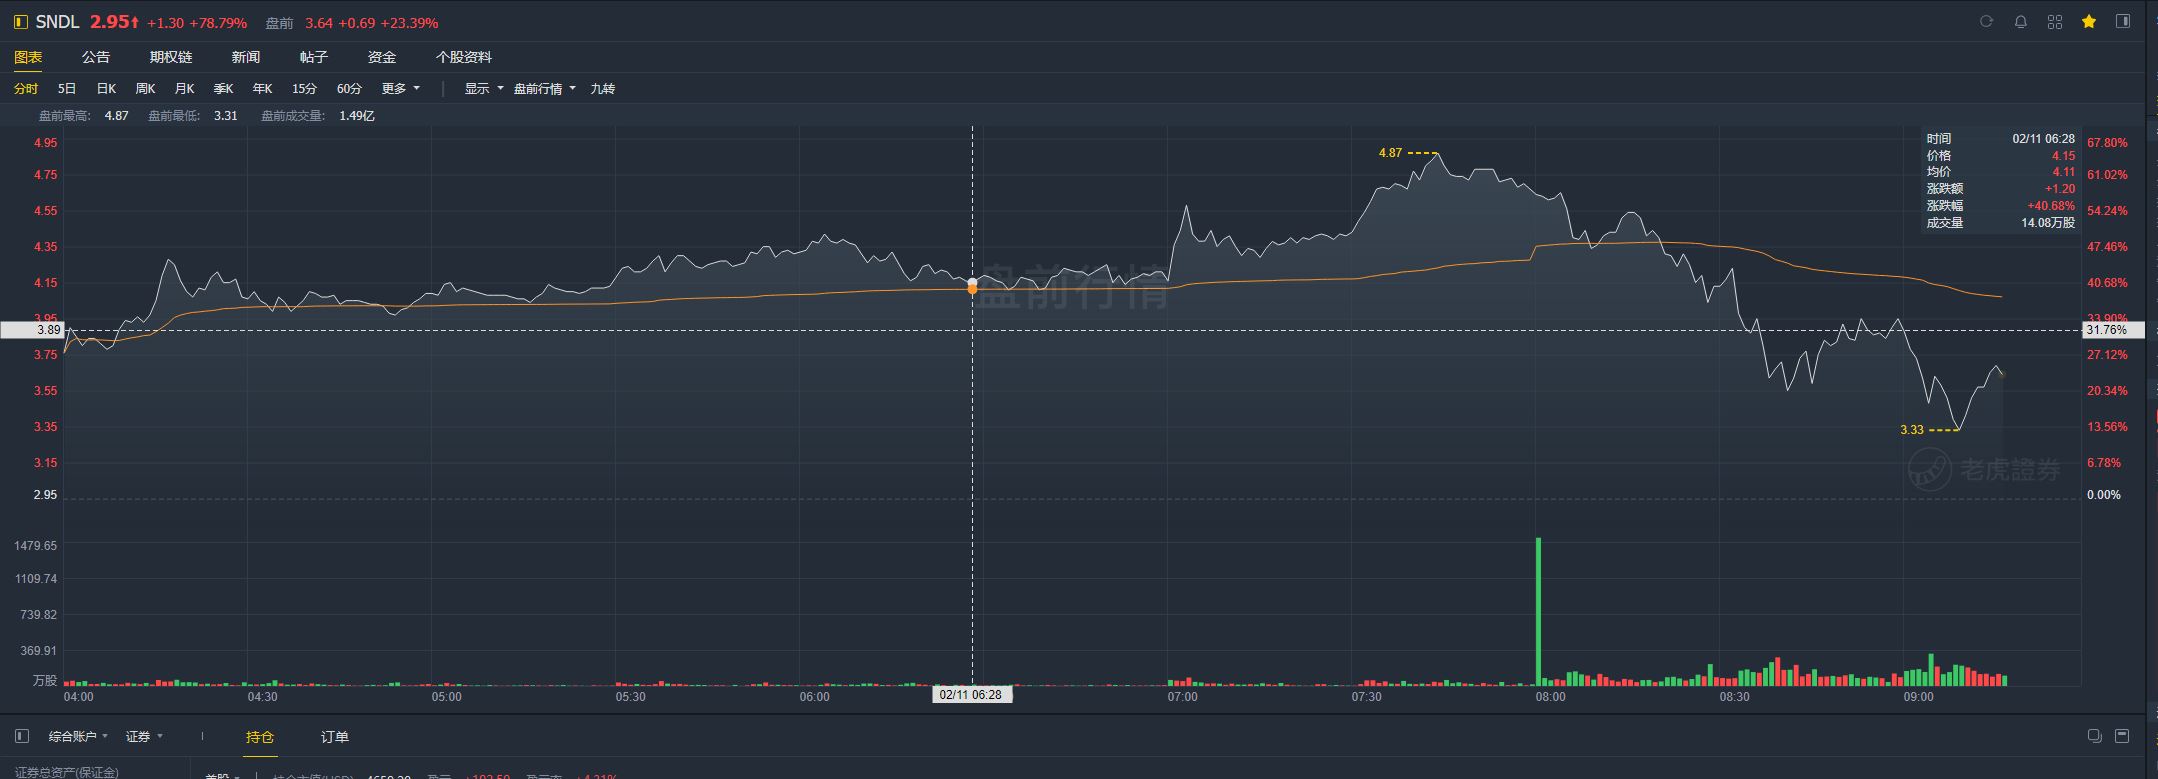Screen dimensions: 2158x779
Task: Expand the 更多 timeframe dropdown
Action: 401,89
